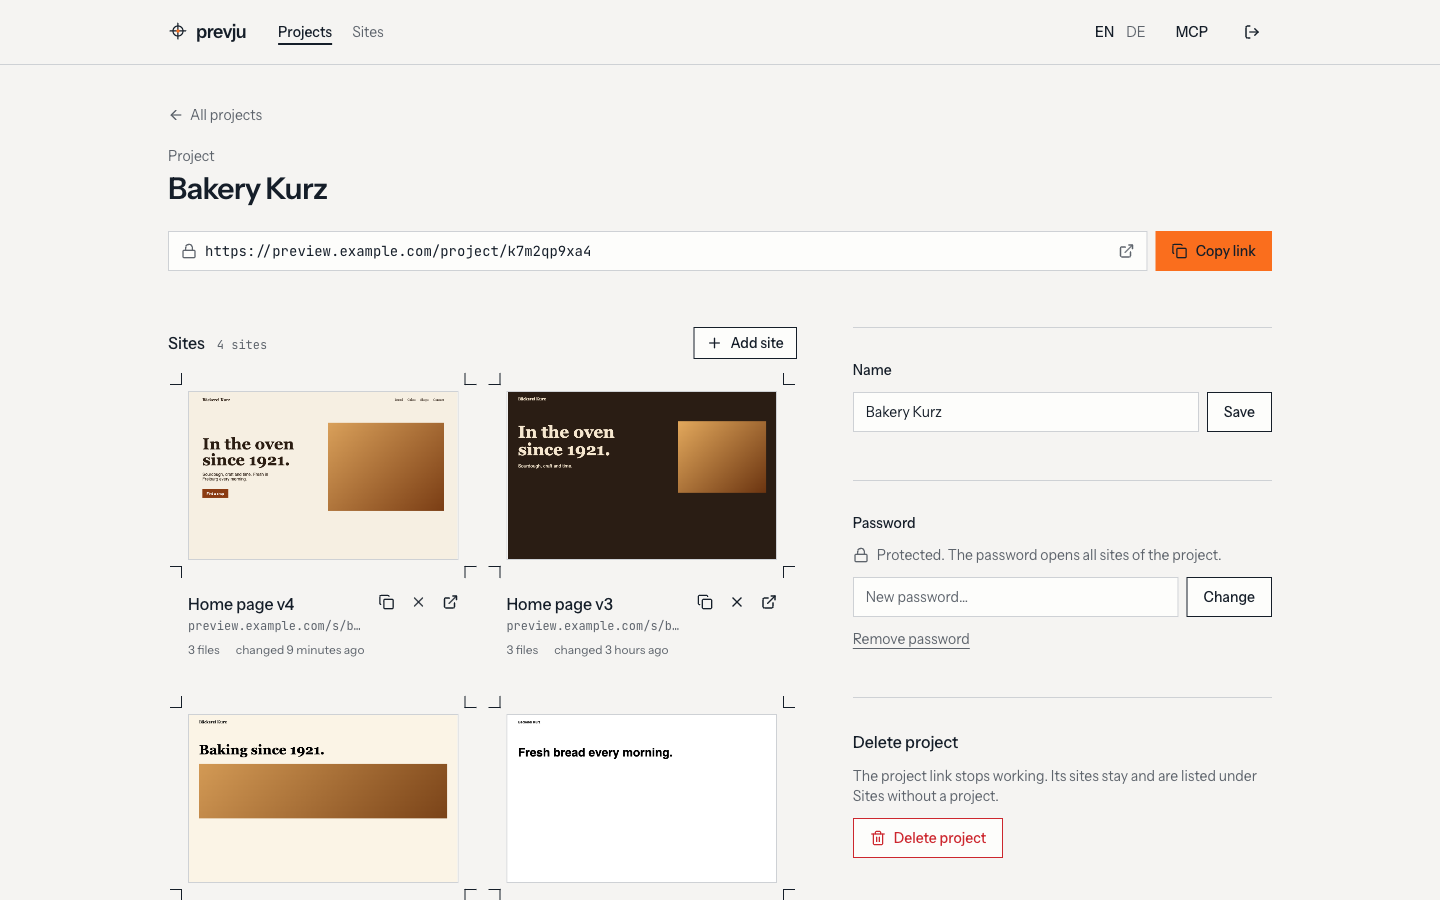
Task: Click lock icon next to Protected text
Action: click(861, 555)
